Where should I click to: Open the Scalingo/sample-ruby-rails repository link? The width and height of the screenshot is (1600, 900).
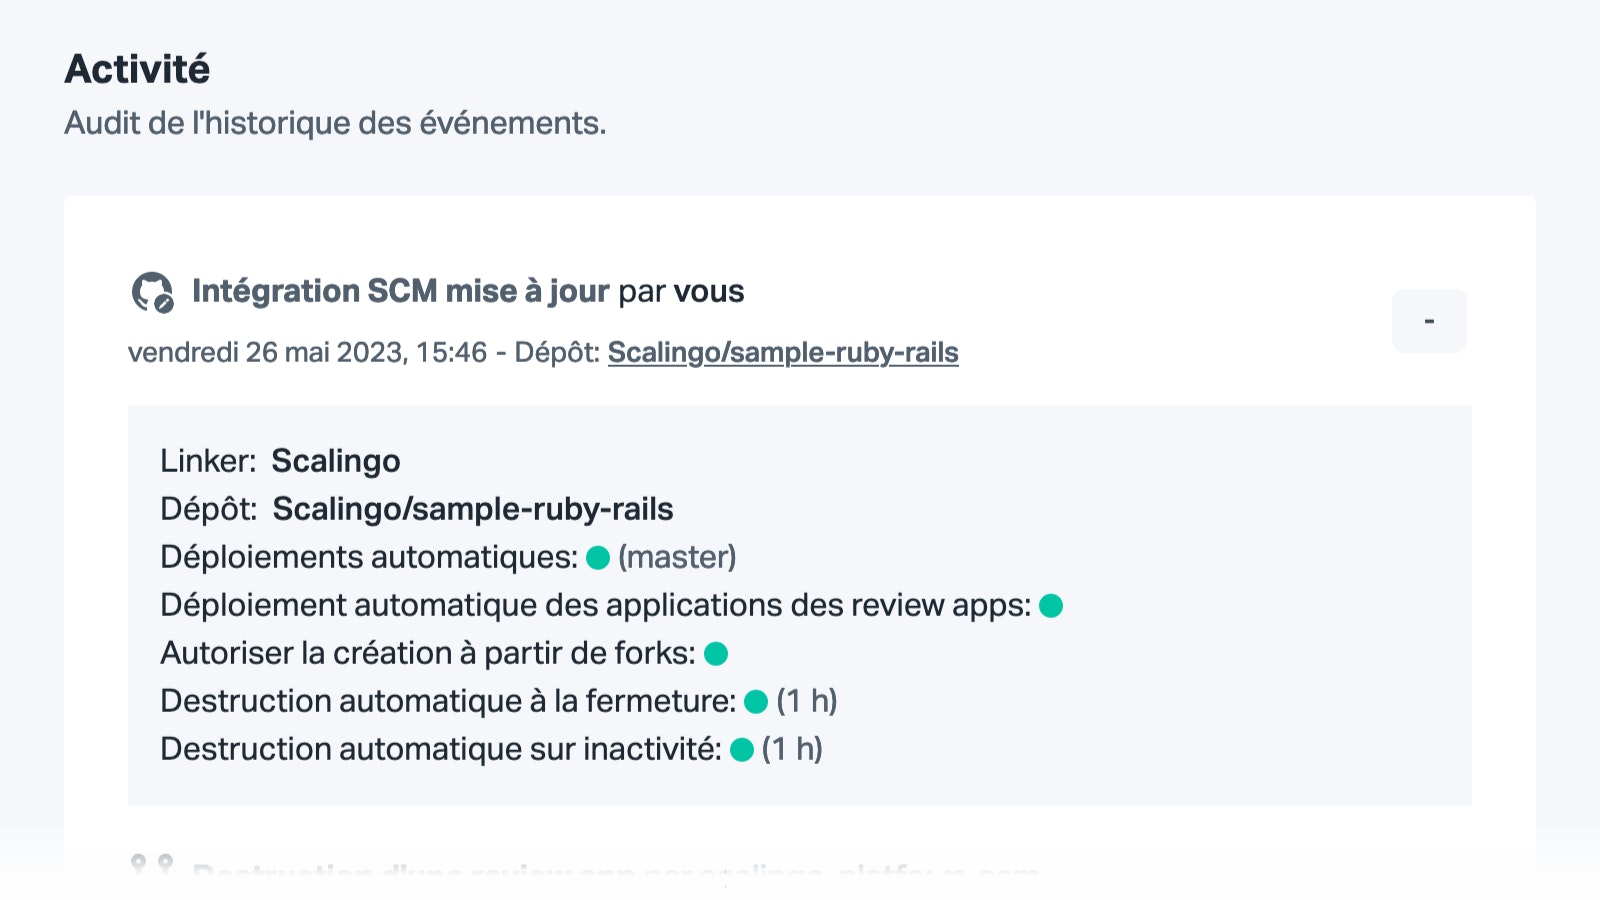coord(783,353)
